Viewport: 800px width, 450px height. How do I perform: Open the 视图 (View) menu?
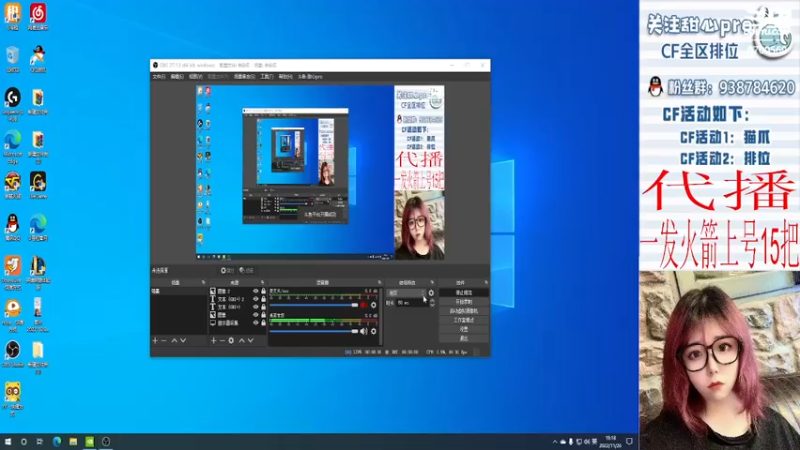click(x=195, y=77)
